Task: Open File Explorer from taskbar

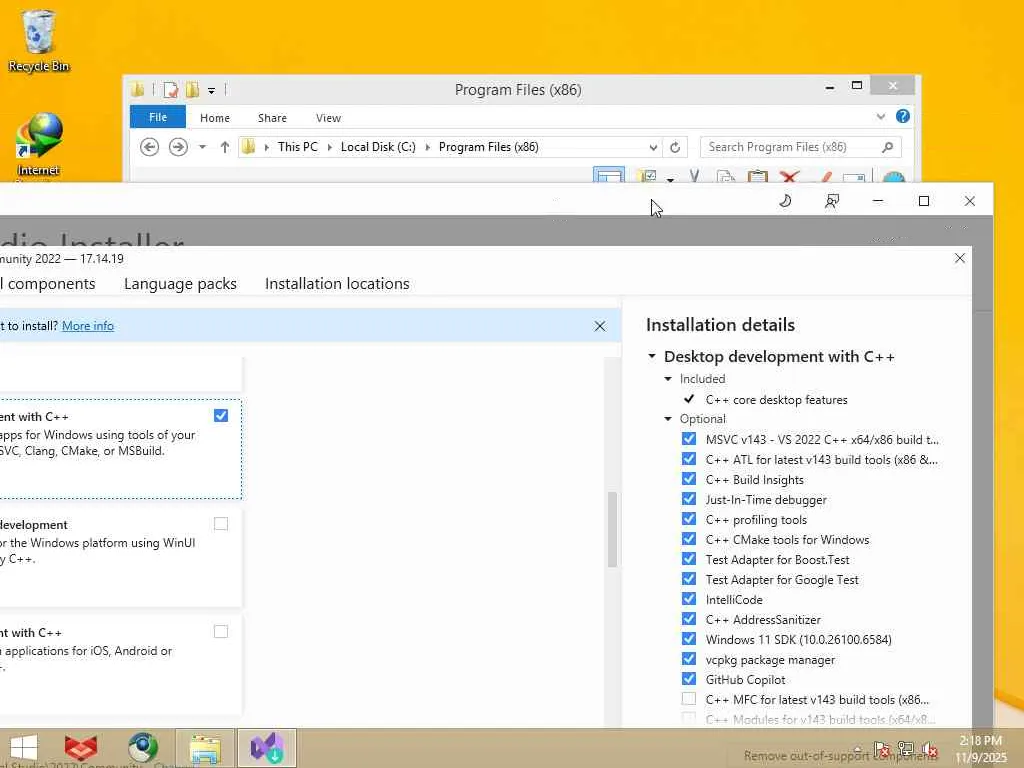Action: tap(205, 748)
